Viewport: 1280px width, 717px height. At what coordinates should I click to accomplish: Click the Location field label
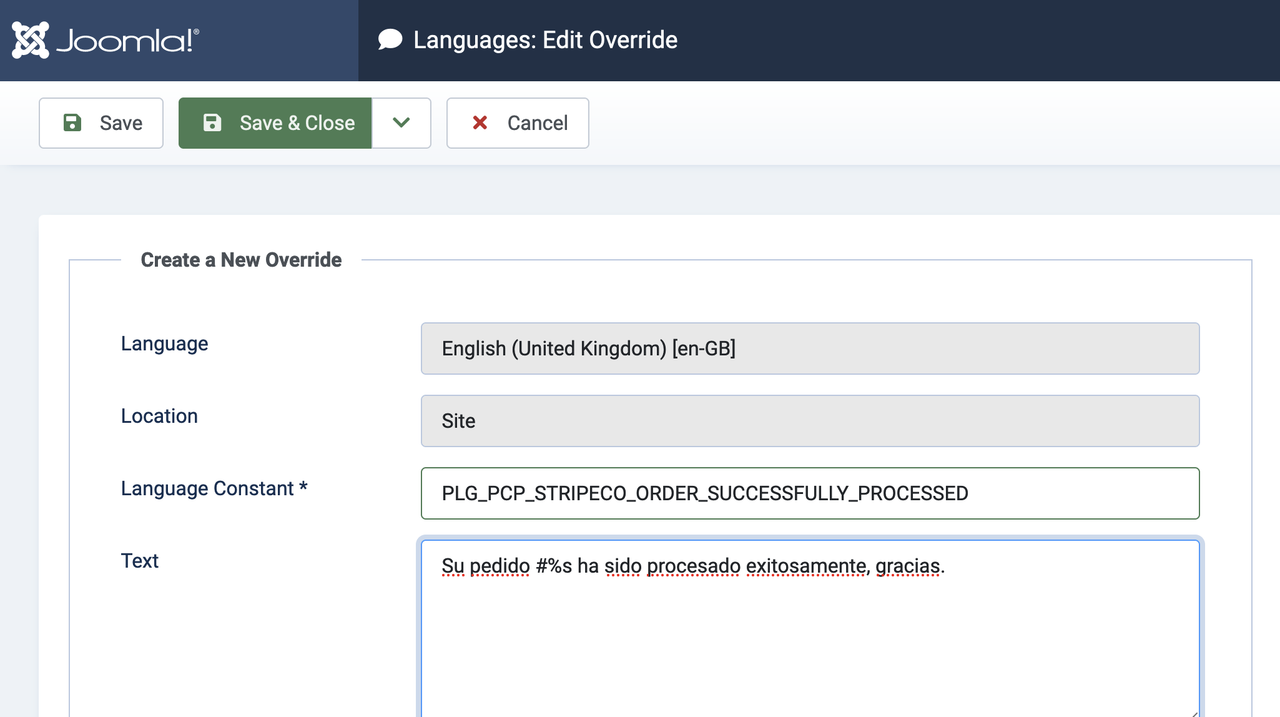pyautogui.click(x=159, y=416)
